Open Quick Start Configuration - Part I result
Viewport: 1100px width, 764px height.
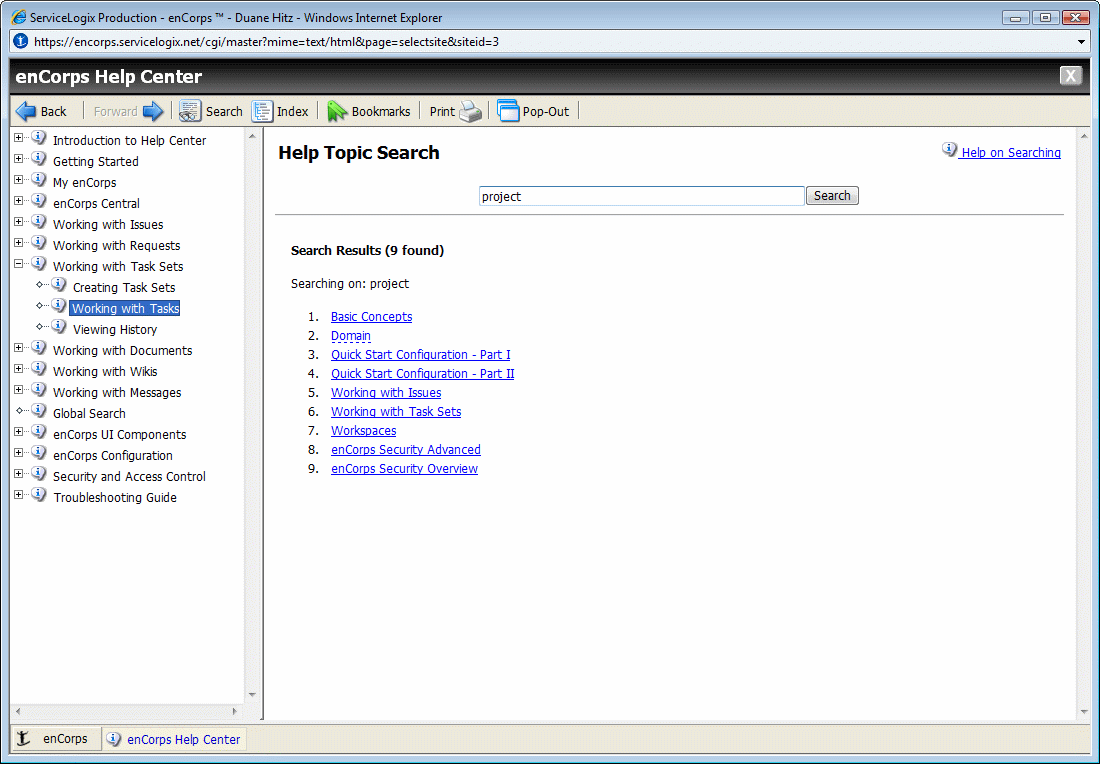tap(421, 354)
